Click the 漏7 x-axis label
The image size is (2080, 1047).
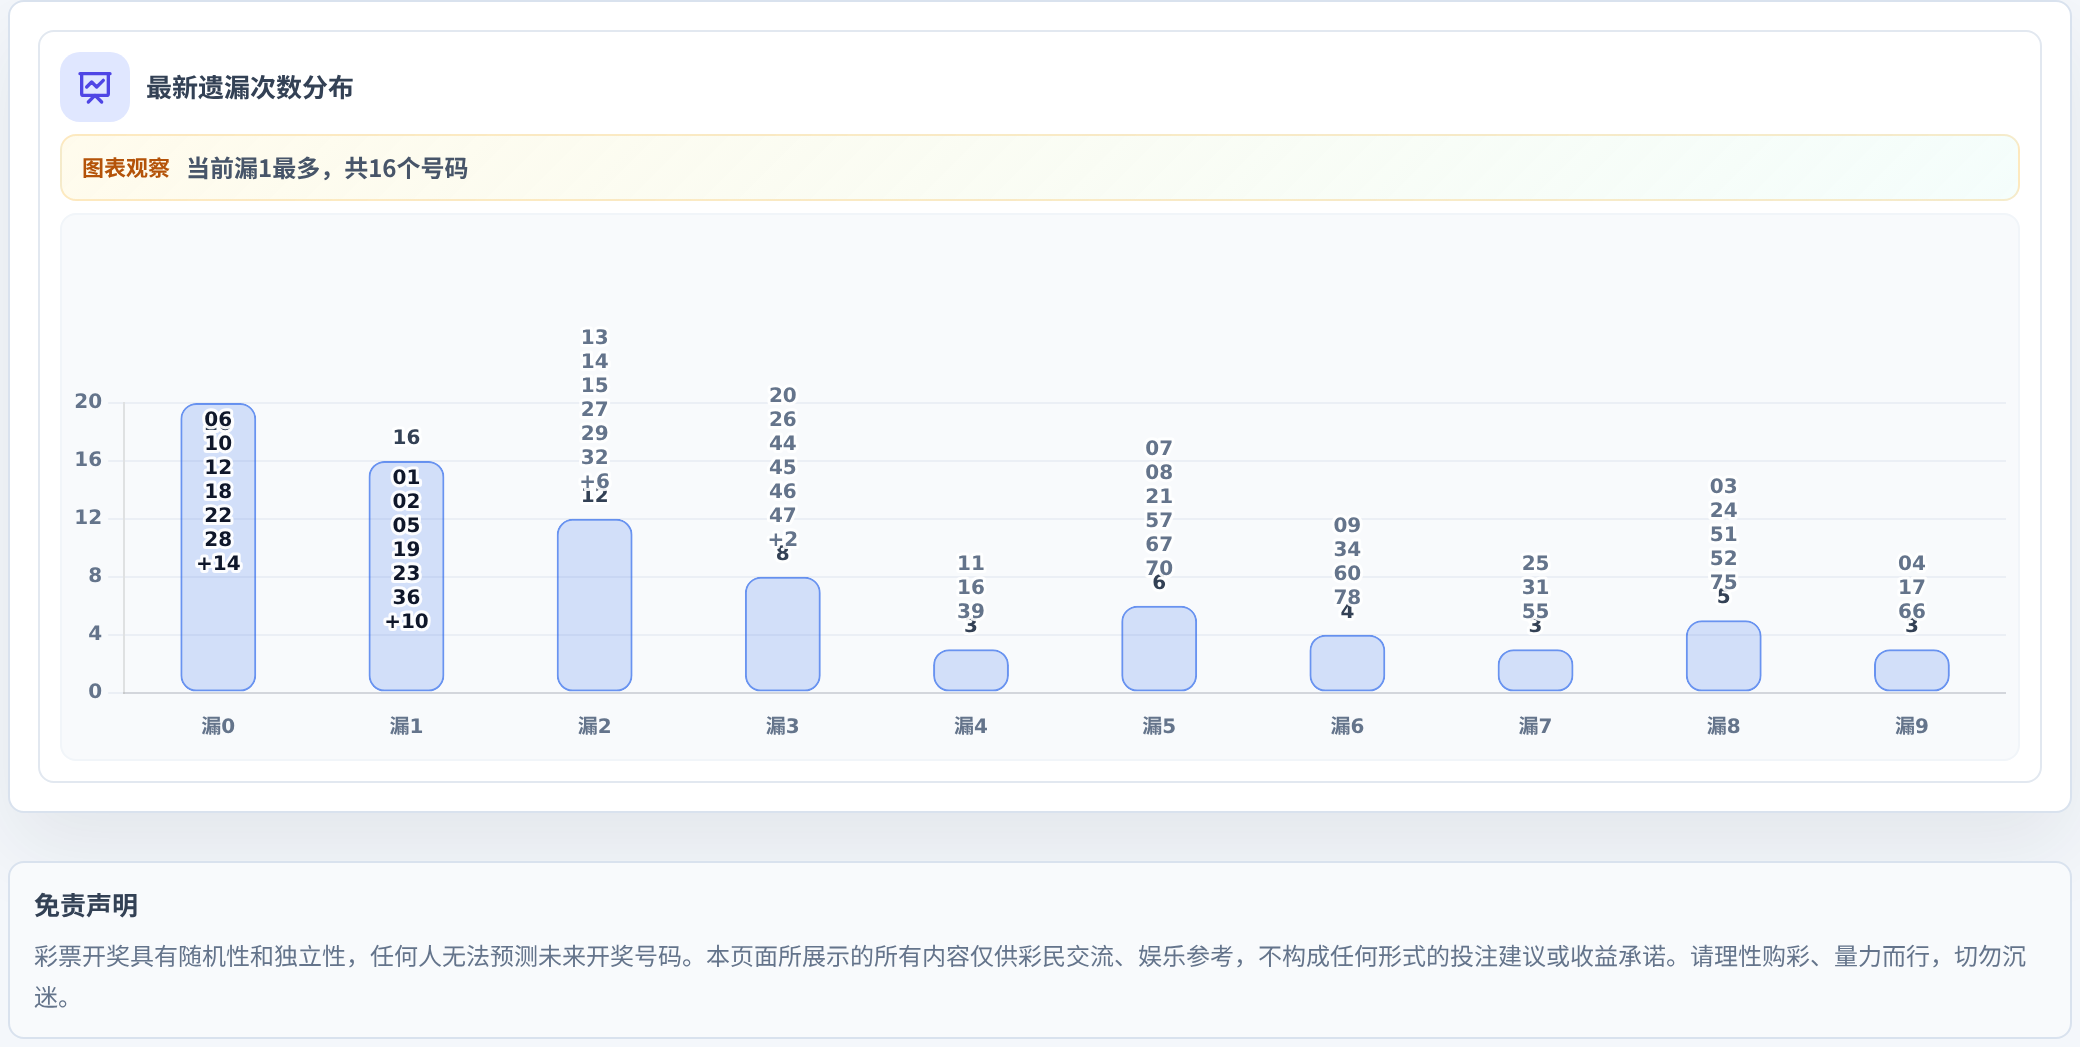coord(1535,726)
